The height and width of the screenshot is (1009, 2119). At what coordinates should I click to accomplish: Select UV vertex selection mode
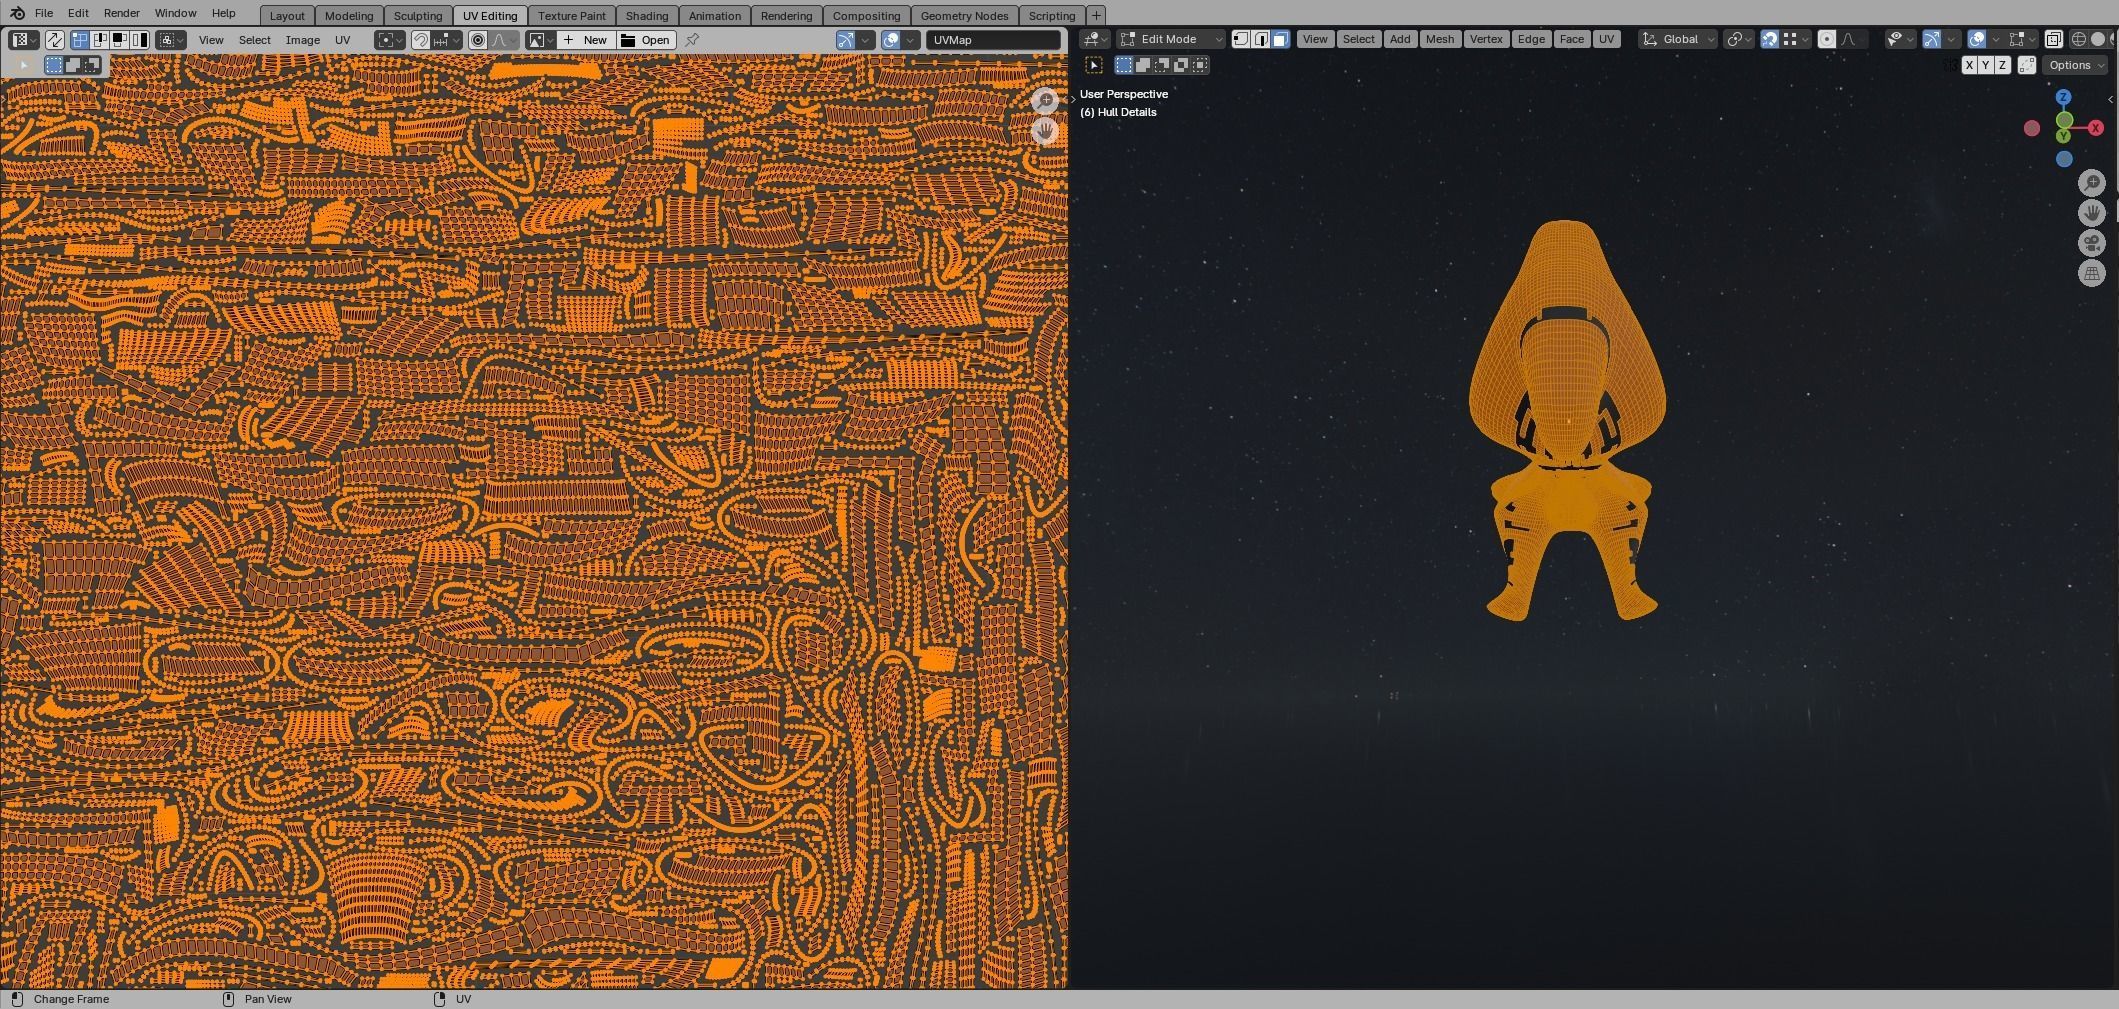click(81, 40)
